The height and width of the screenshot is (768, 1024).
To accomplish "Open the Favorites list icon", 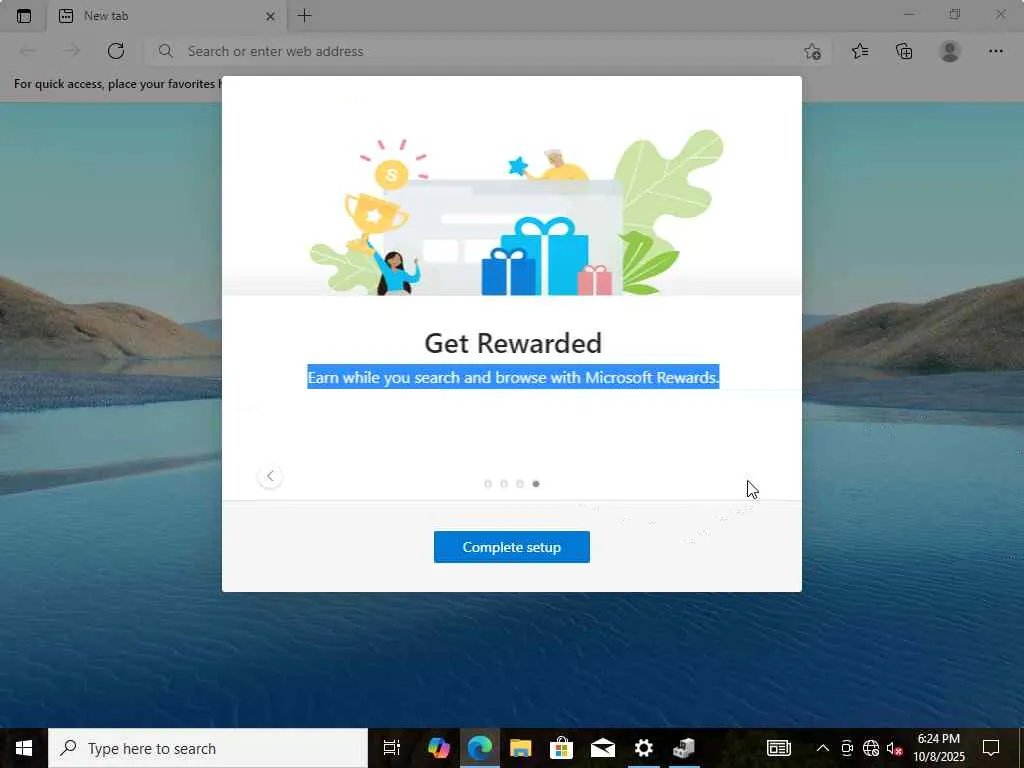I will click(x=860, y=51).
